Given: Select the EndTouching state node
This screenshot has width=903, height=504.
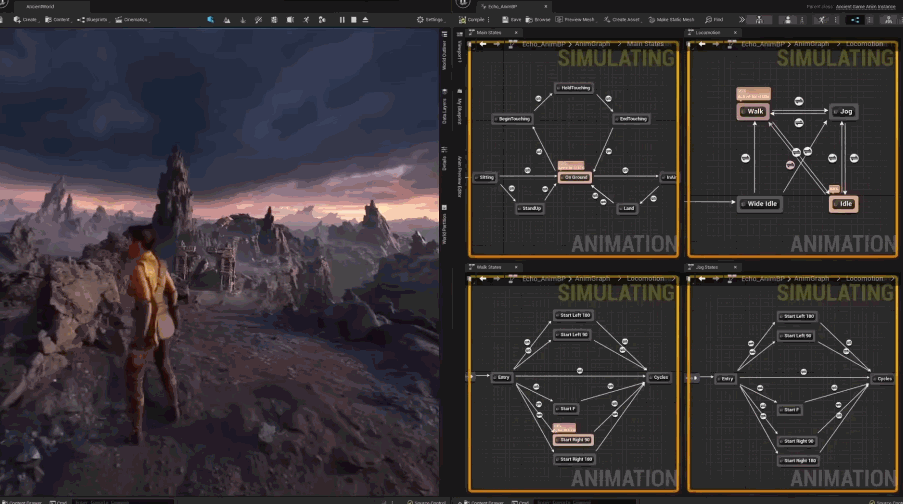Looking at the screenshot, I should click(632, 119).
